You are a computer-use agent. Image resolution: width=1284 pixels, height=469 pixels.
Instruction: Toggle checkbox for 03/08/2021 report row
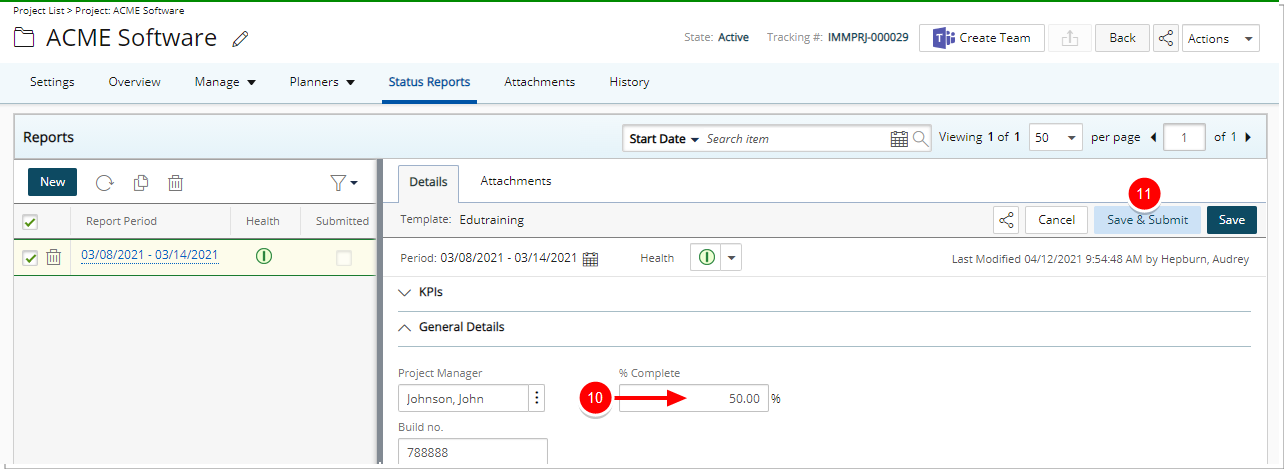[30, 258]
